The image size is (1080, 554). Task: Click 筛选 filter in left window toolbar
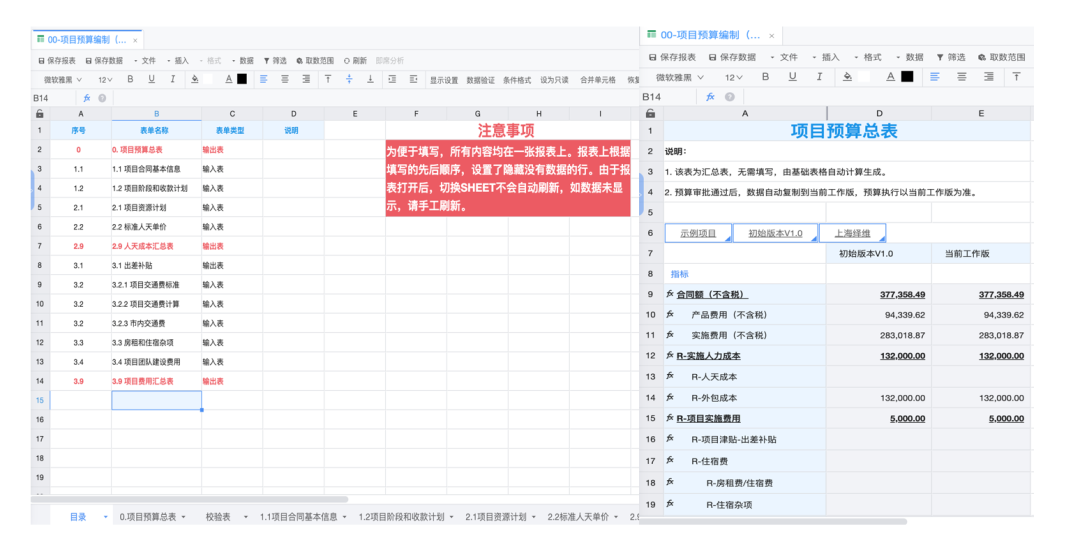tap(275, 61)
